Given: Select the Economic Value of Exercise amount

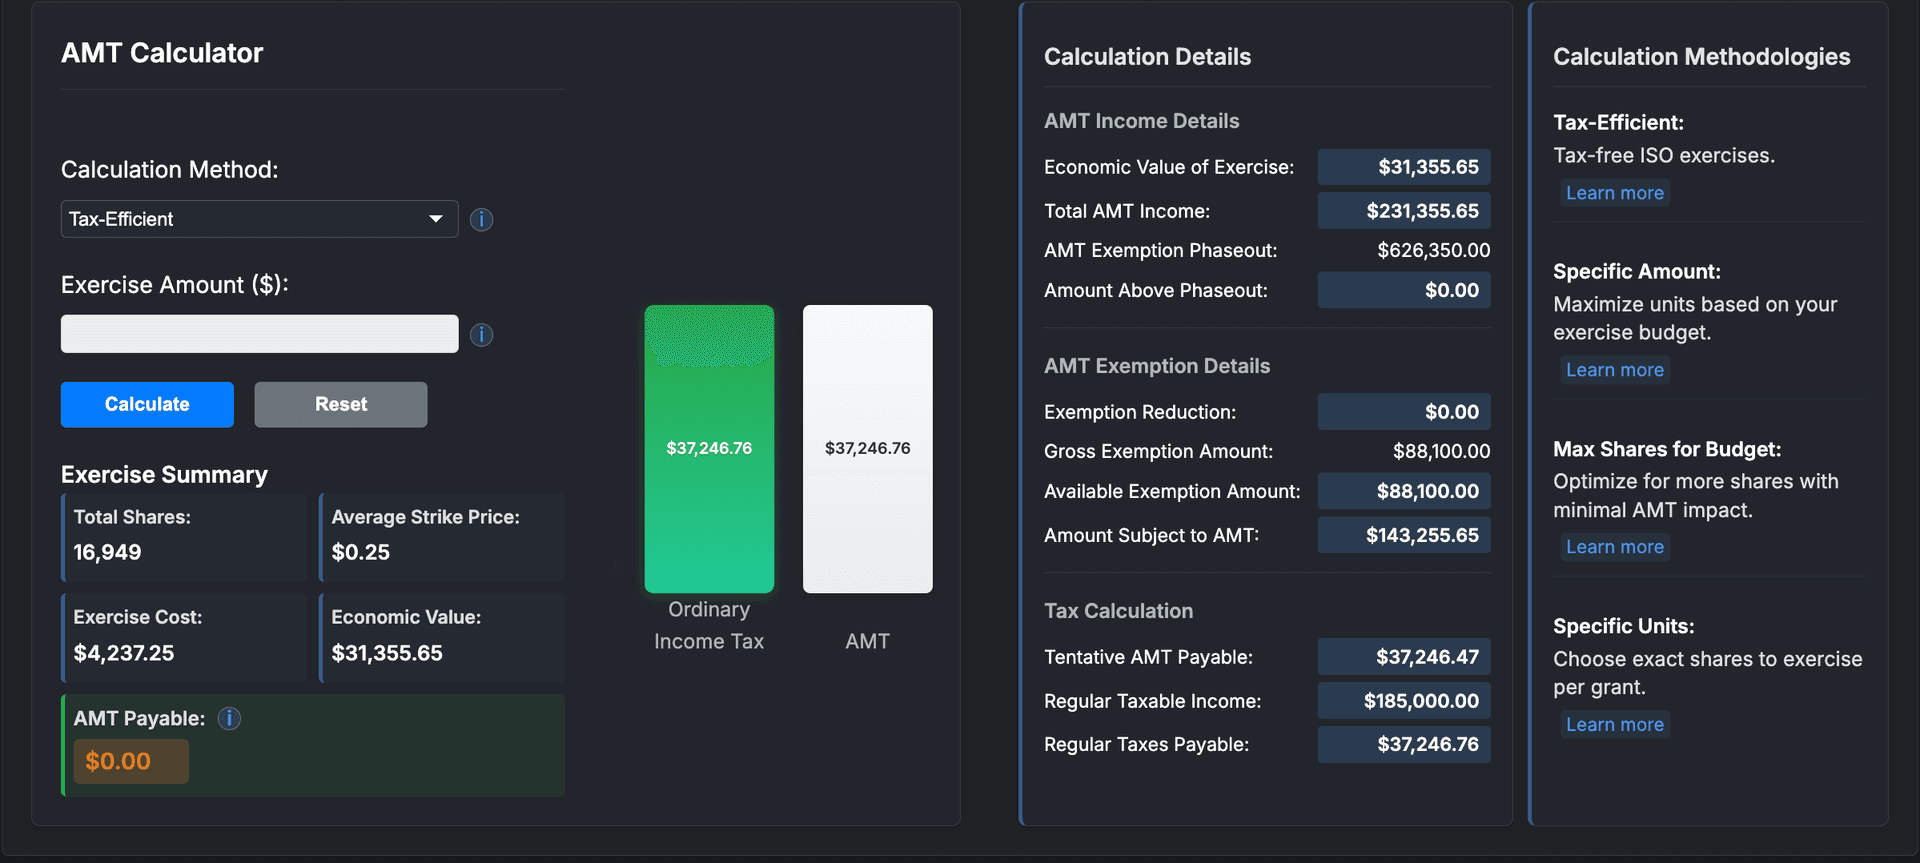Looking at the screenshot, I should [x=1403, y=167].
